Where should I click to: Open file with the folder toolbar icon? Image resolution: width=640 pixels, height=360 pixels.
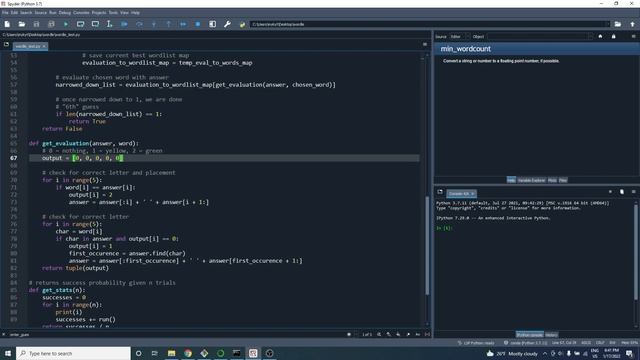tap(22, 24)
